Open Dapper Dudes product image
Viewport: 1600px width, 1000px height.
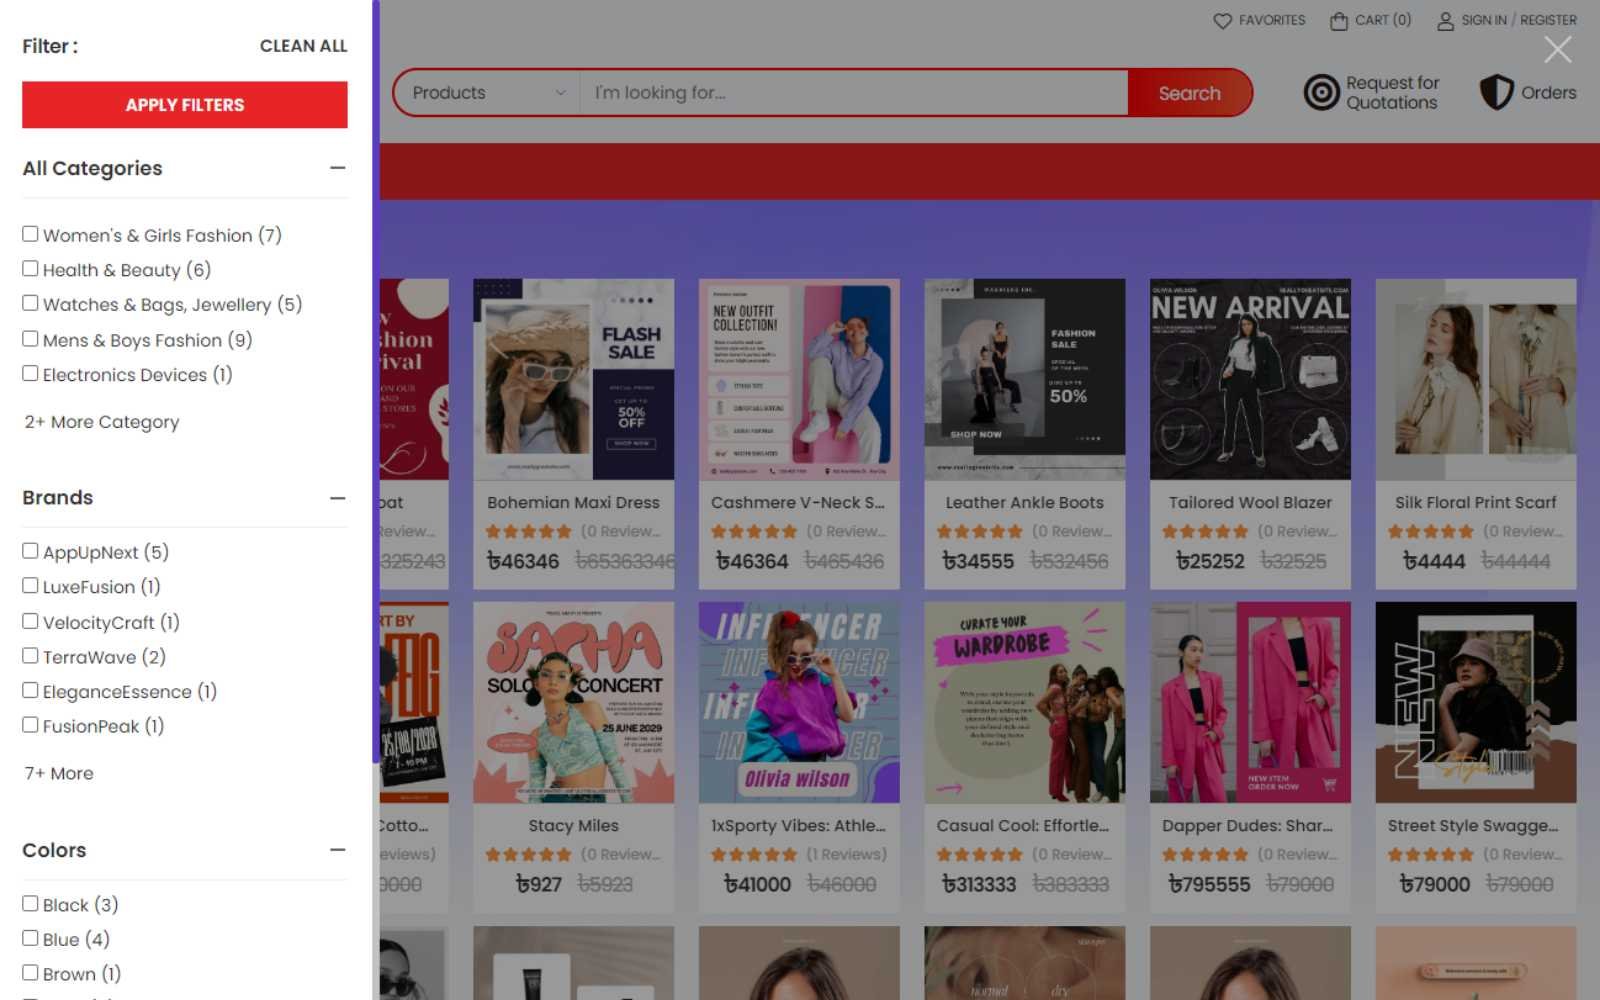coord(1250,702)
